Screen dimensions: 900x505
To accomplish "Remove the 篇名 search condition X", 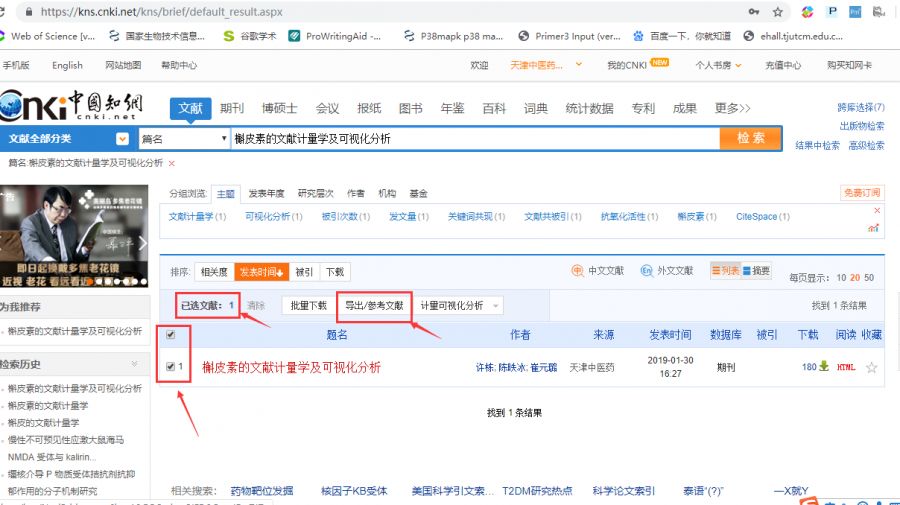I will pyautogui.click(x=172, y=164).
